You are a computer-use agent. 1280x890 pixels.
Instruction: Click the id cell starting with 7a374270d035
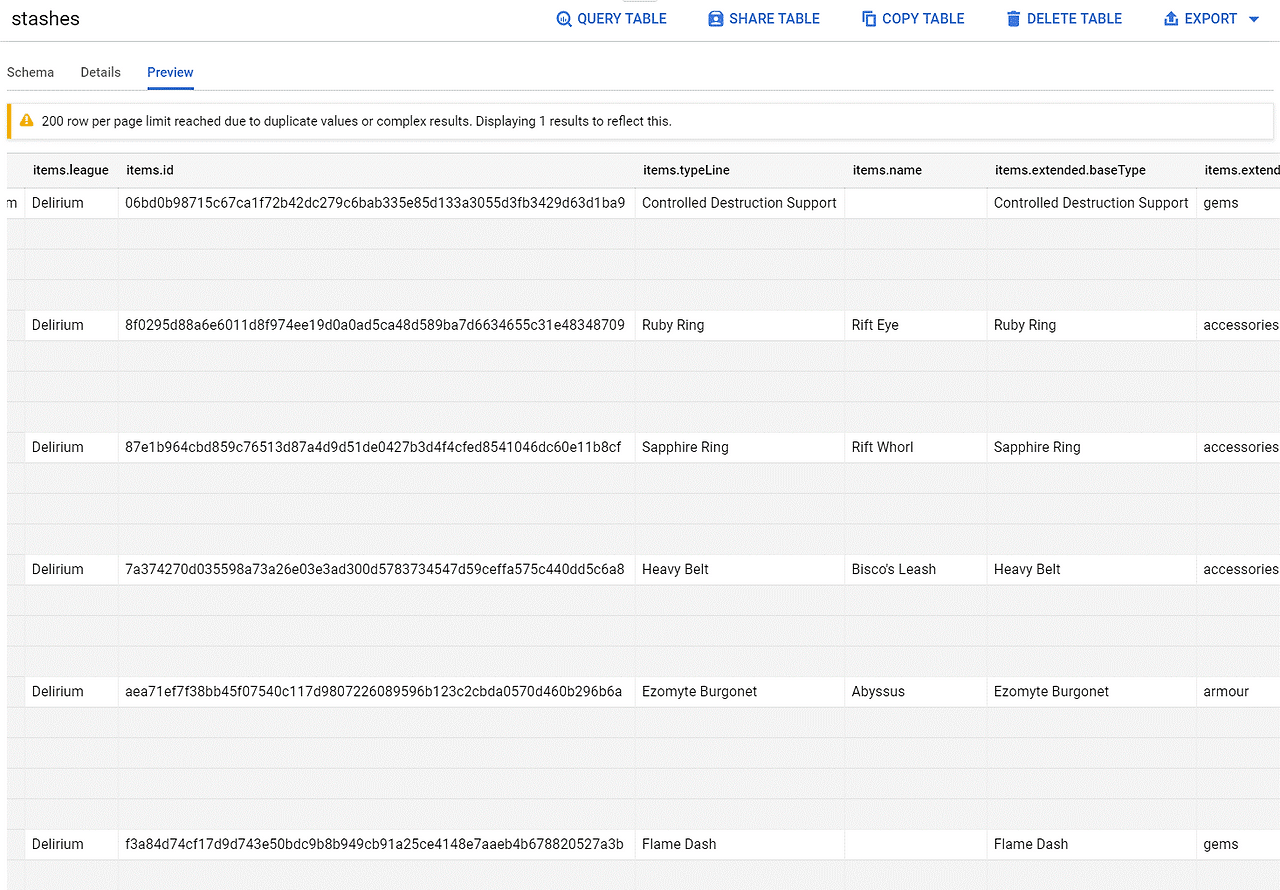tap(377, 569)
